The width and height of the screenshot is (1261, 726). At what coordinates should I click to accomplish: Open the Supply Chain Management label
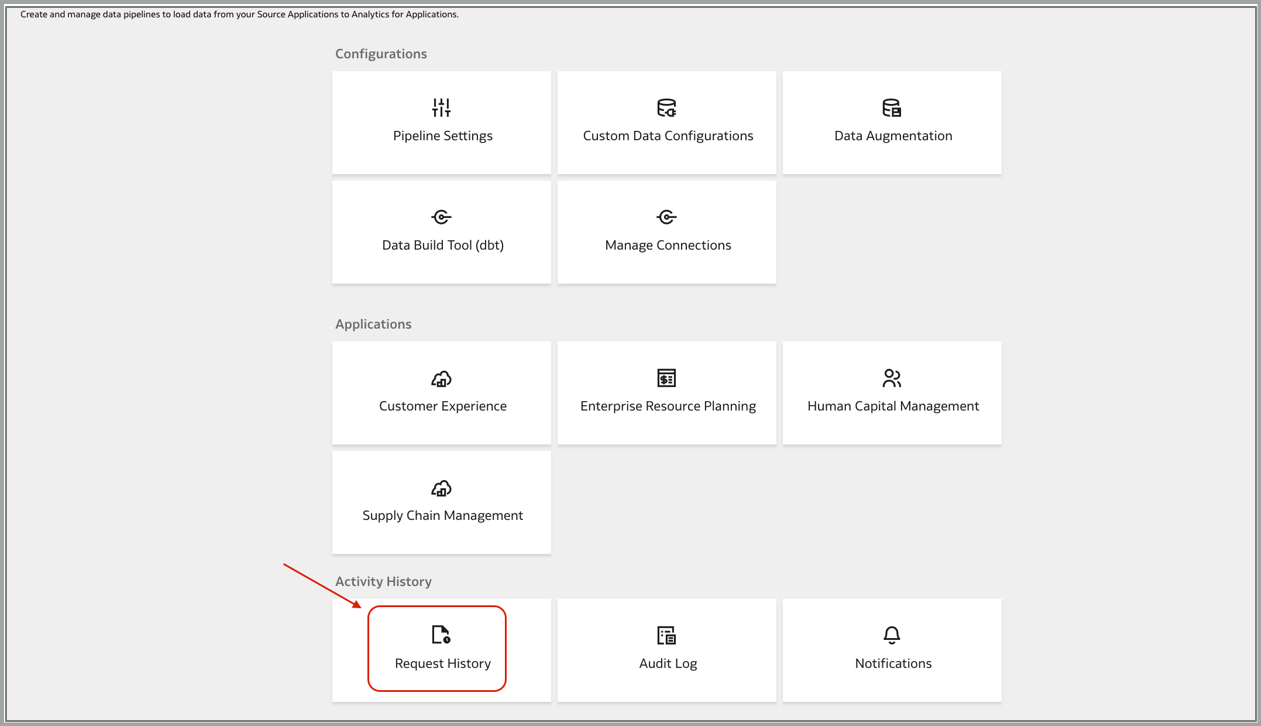pos(442,515)
